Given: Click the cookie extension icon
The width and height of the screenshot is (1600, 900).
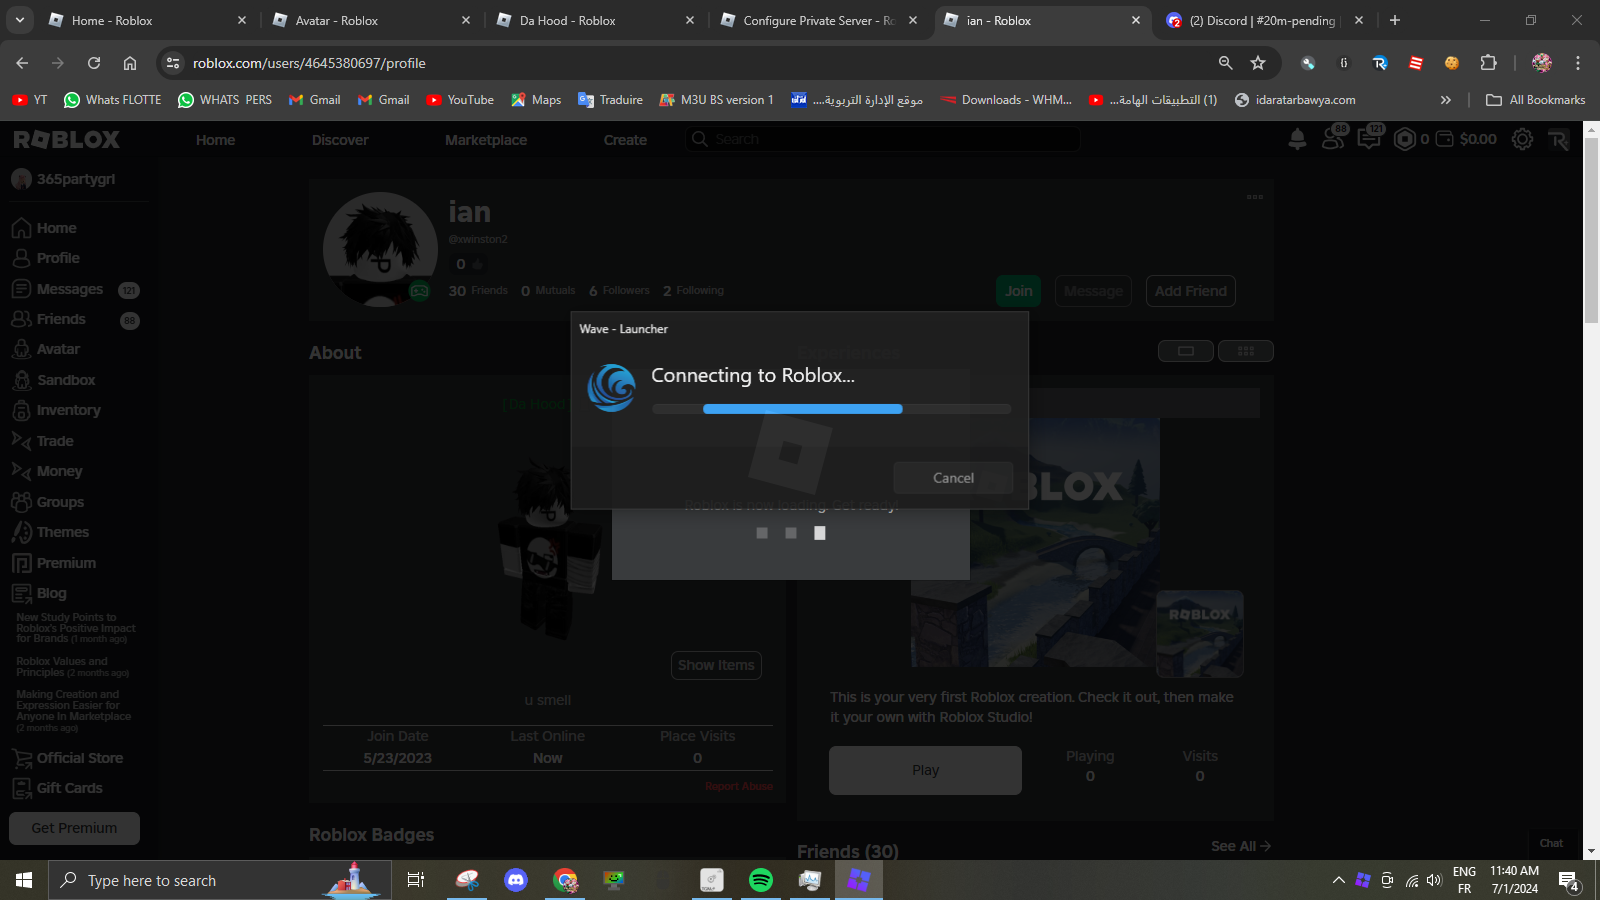Looking at the screenshot, I should (1451, 63).
